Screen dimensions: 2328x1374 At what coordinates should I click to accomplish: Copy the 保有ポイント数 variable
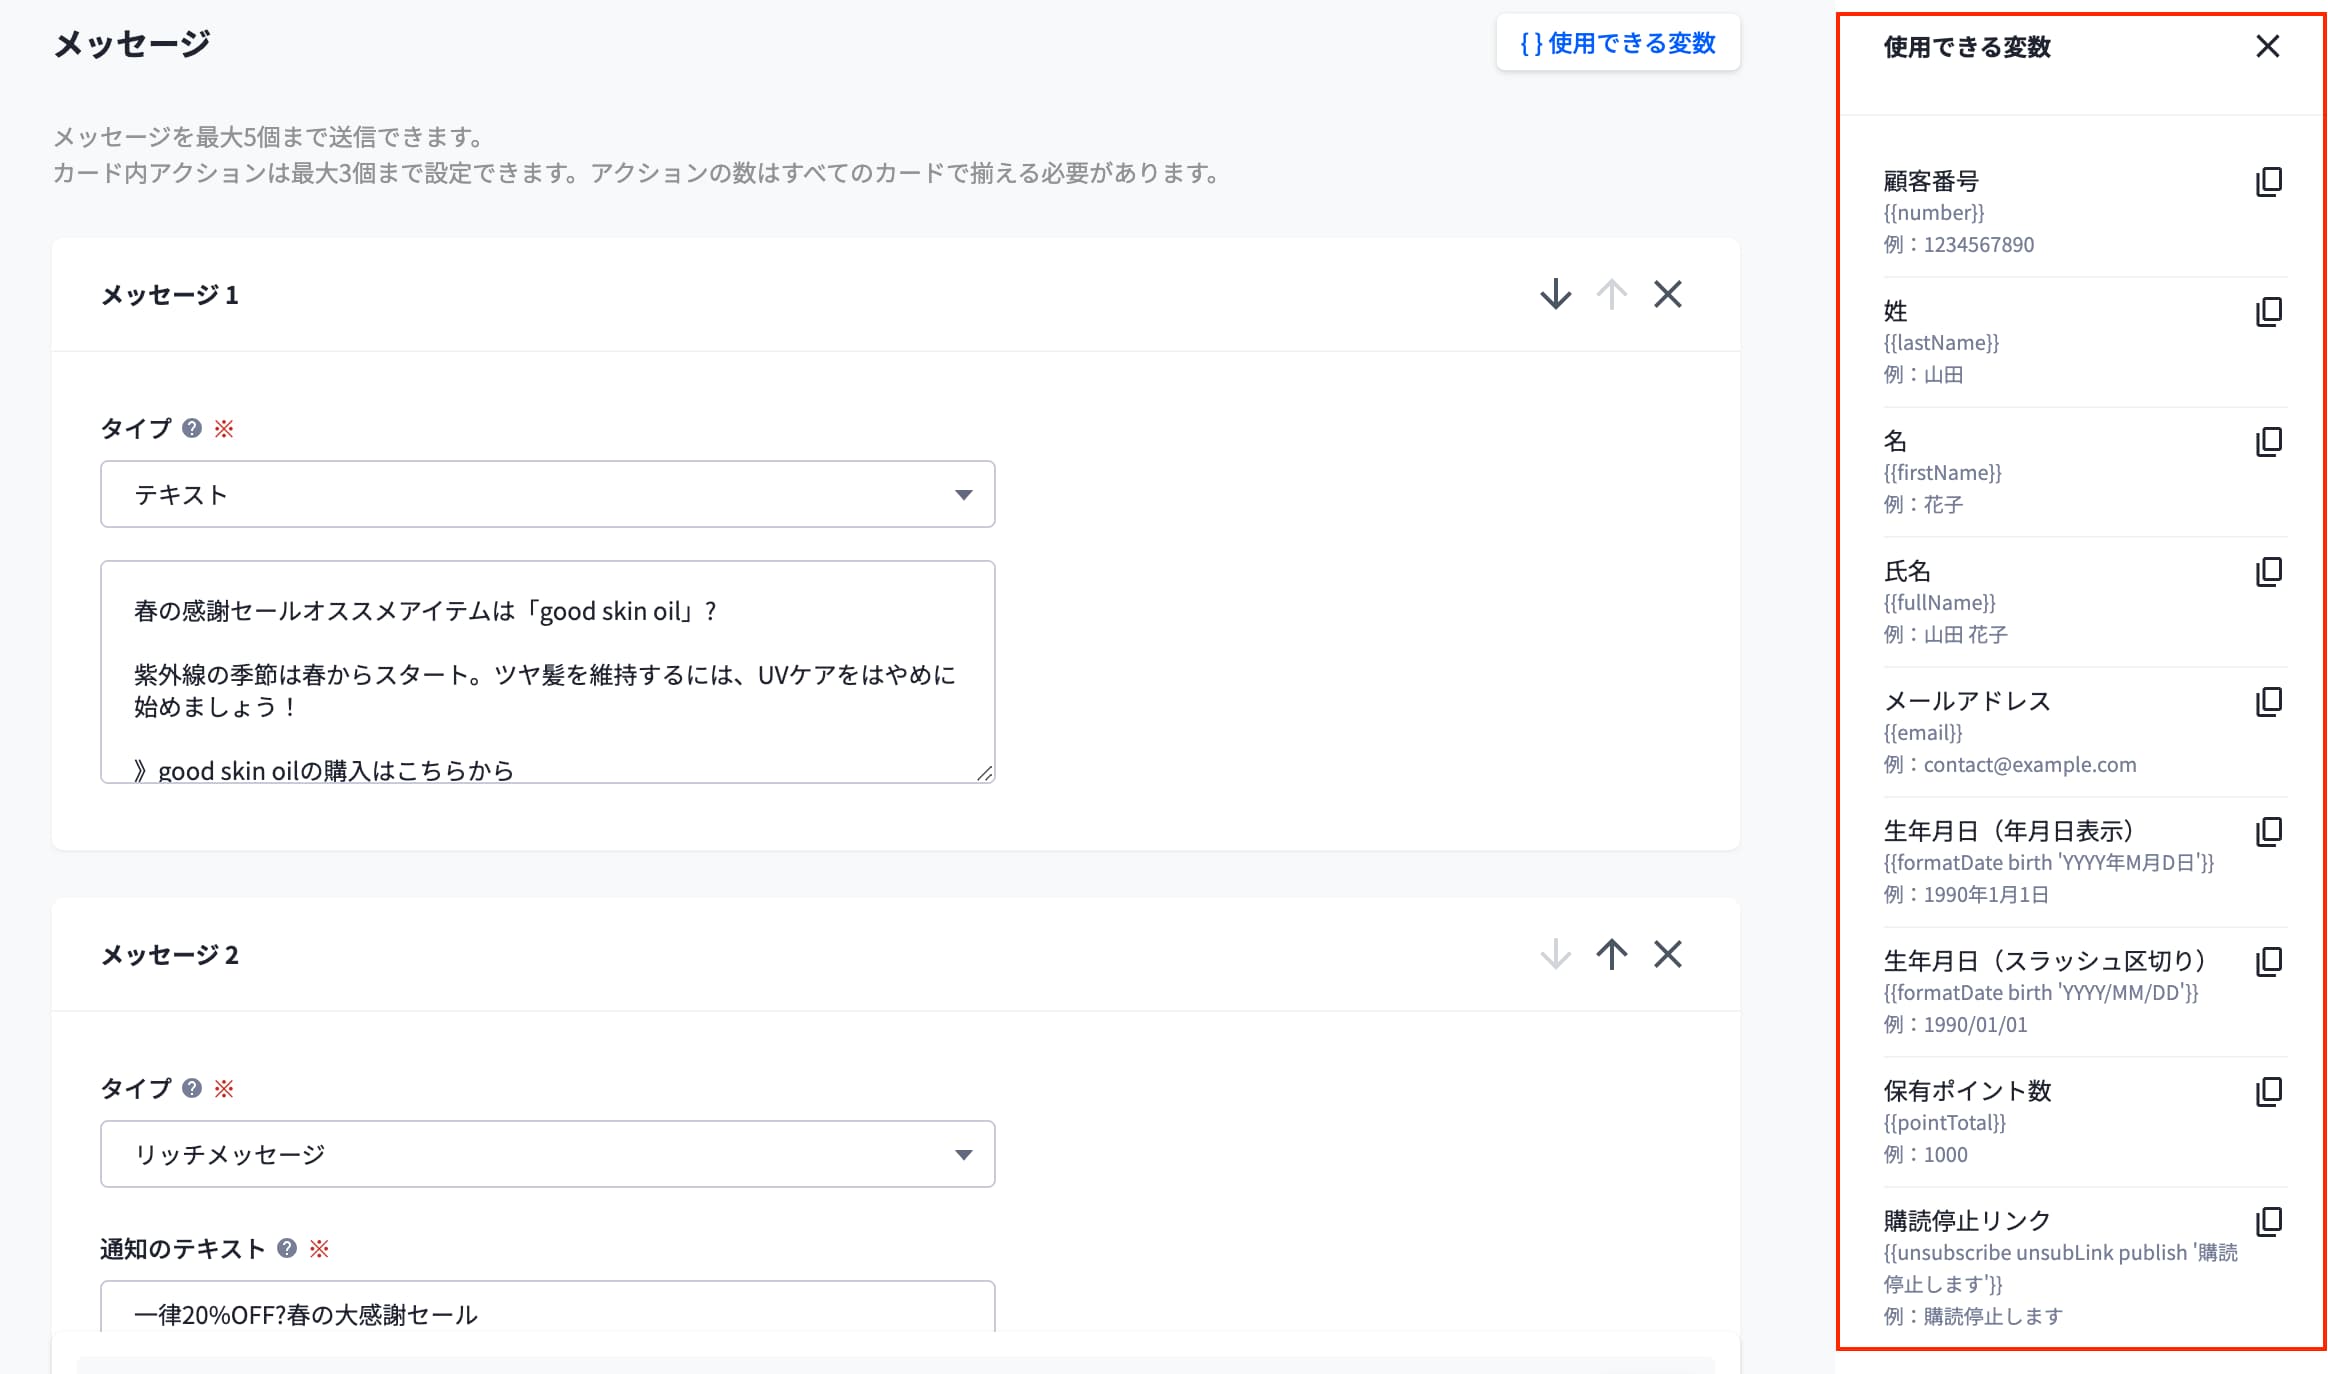2270,1091
